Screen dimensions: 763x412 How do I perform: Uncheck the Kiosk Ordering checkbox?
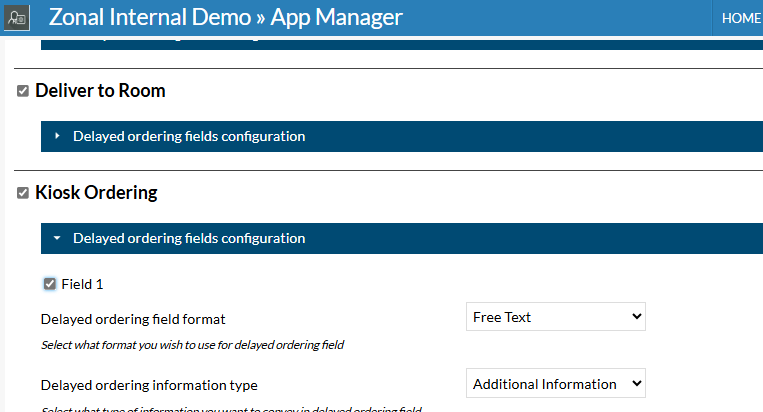(23, 193)
